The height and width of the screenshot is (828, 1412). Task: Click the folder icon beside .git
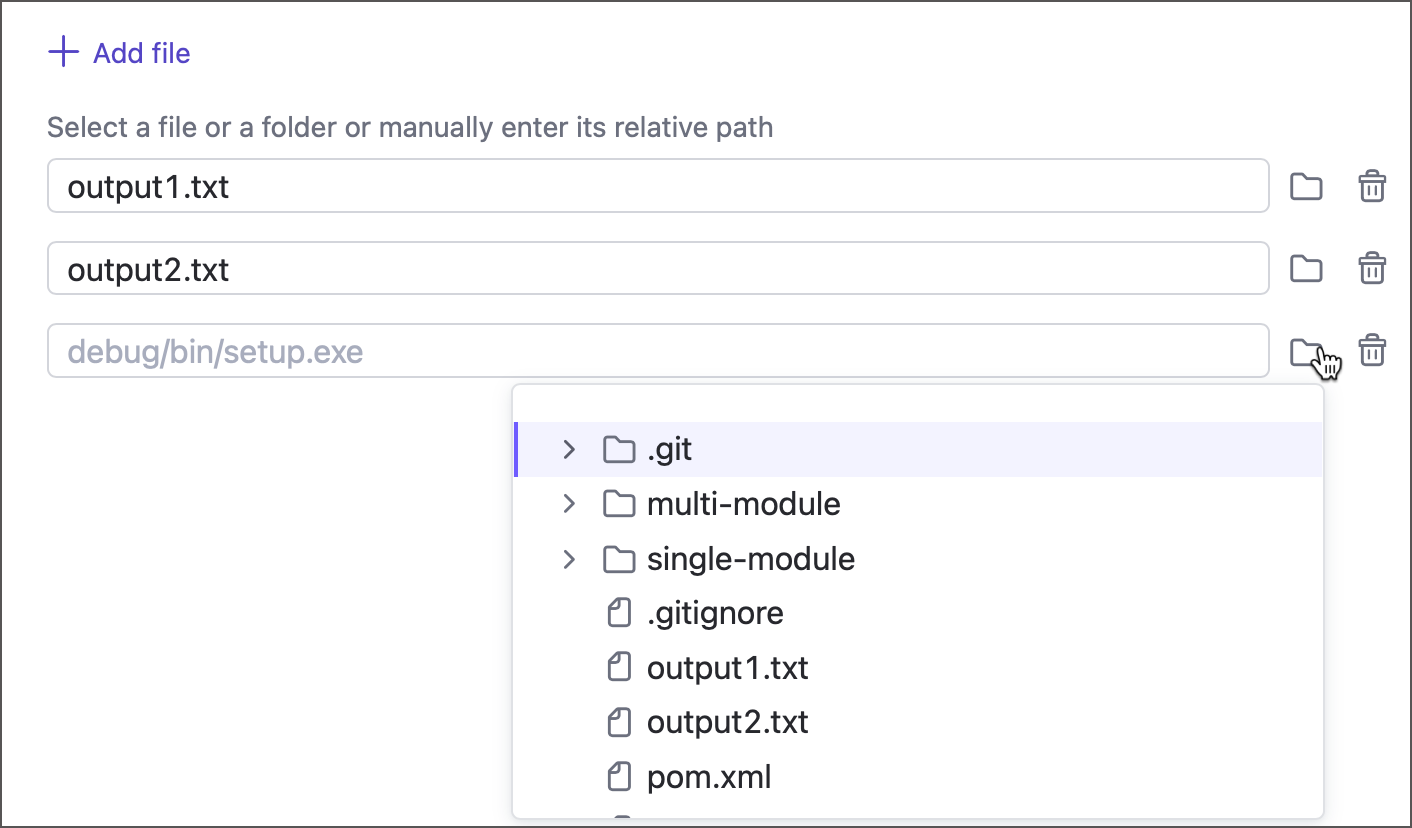click(x=619, y=450)
